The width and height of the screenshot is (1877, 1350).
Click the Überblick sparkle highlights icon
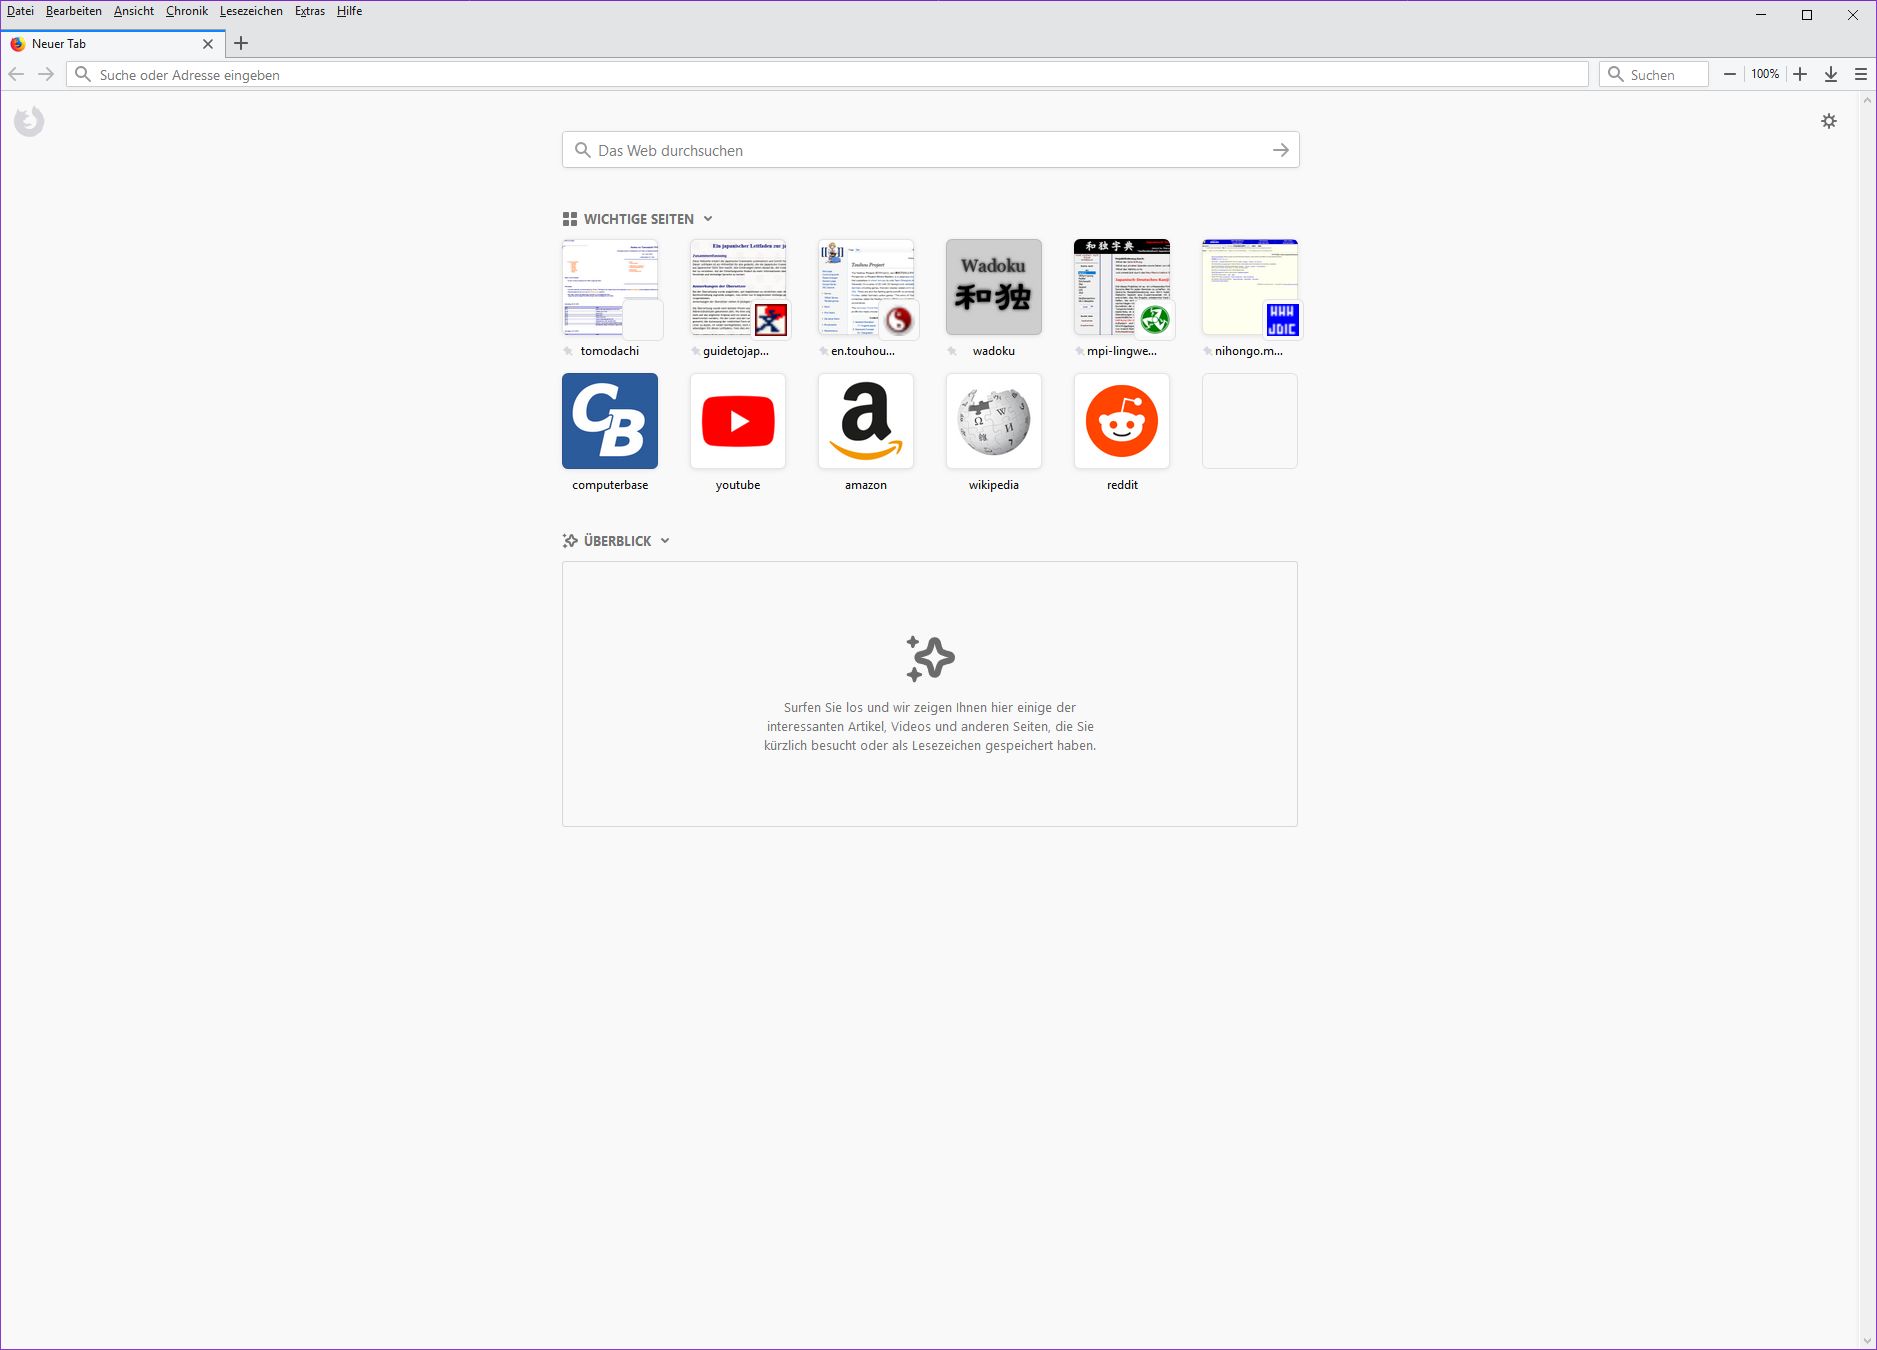click(x=570, y=541)
